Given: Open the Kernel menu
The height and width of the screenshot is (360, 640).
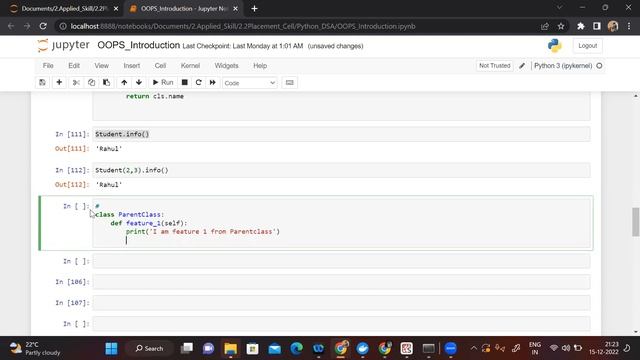Looking at the screenshot, I should [190, 66].
